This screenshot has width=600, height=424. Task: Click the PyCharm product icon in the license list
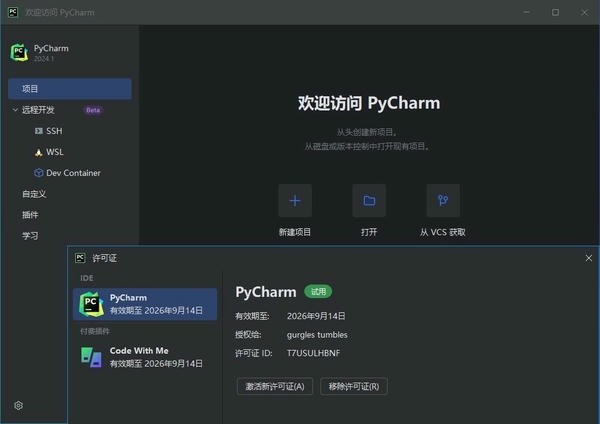coord(91,304)
